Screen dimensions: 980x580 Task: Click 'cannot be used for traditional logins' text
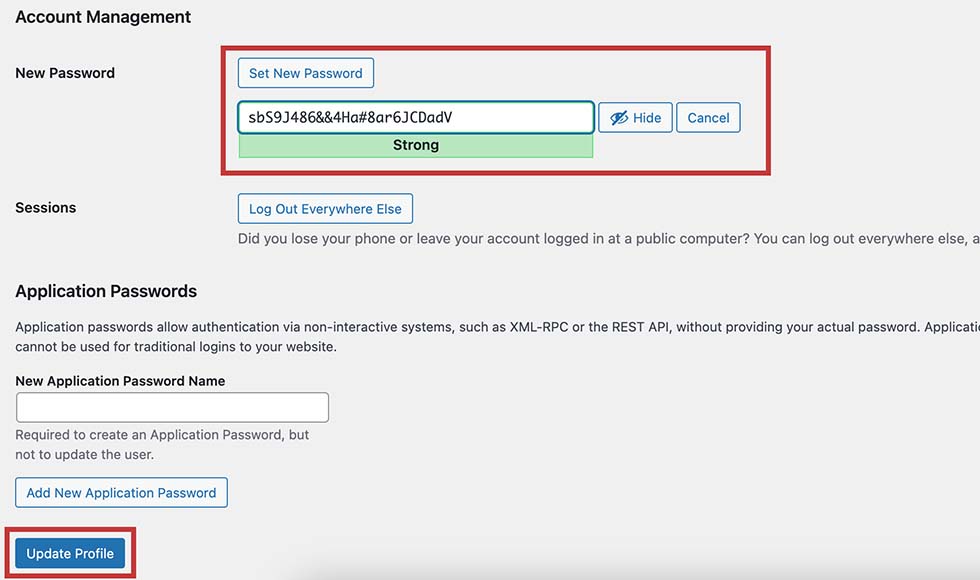coord(176,347)
